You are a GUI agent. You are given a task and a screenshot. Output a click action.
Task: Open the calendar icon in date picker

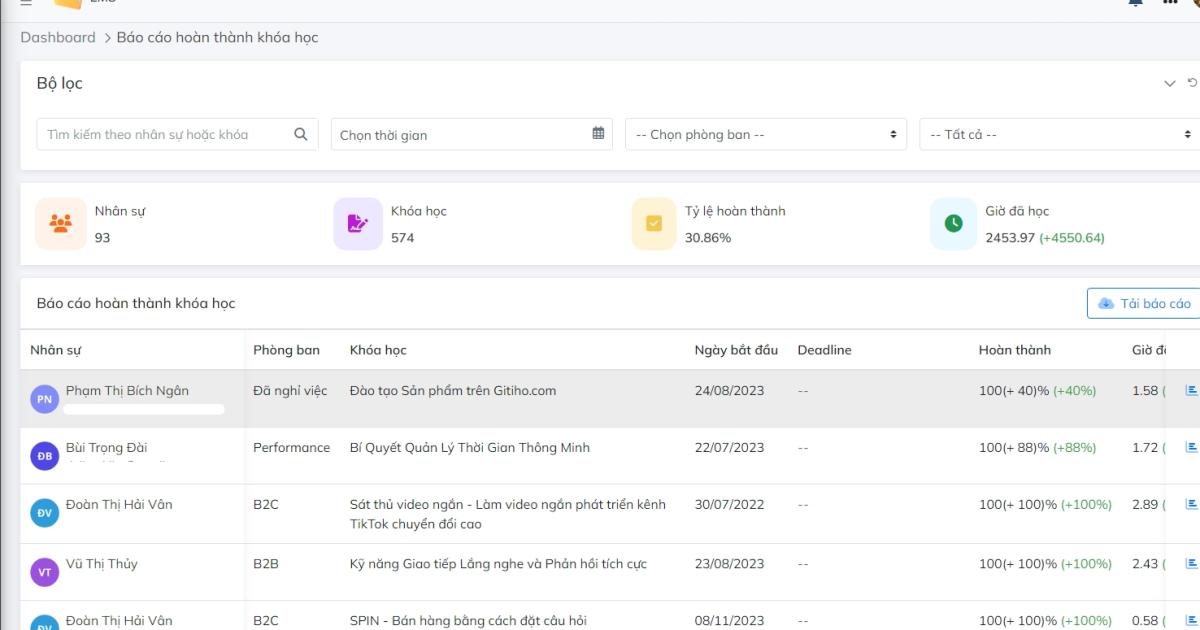(x=598, y=133)
